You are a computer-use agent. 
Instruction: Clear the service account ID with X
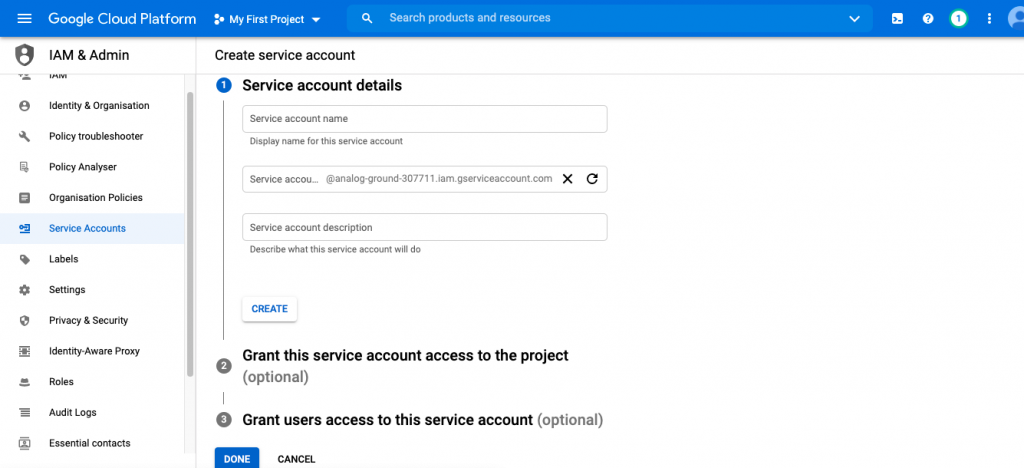point(568,179)
